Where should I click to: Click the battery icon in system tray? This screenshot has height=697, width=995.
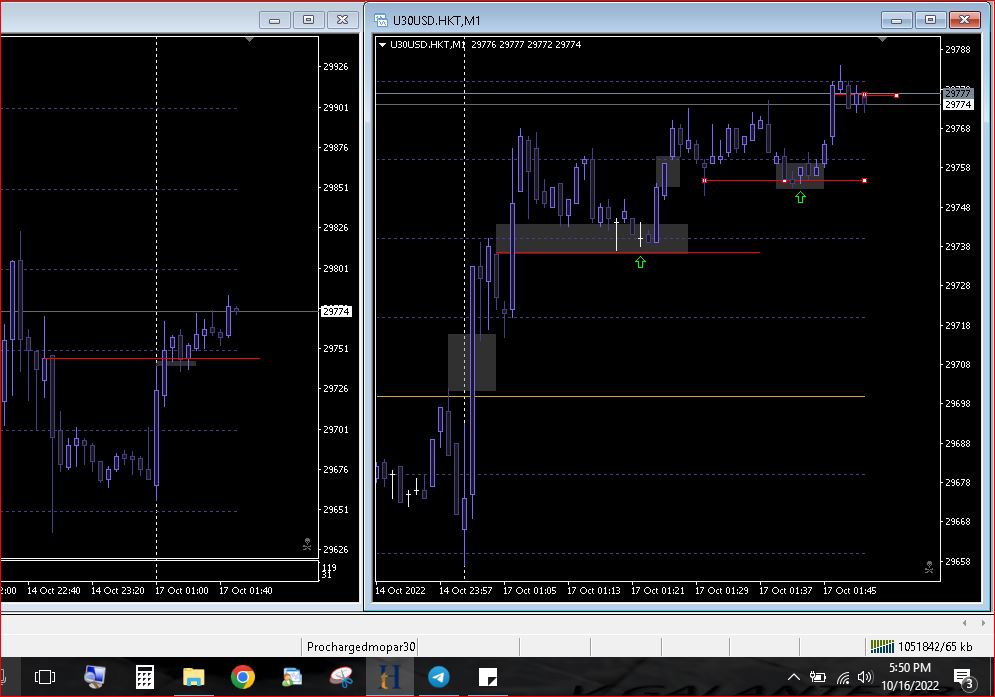pos(817,677)
